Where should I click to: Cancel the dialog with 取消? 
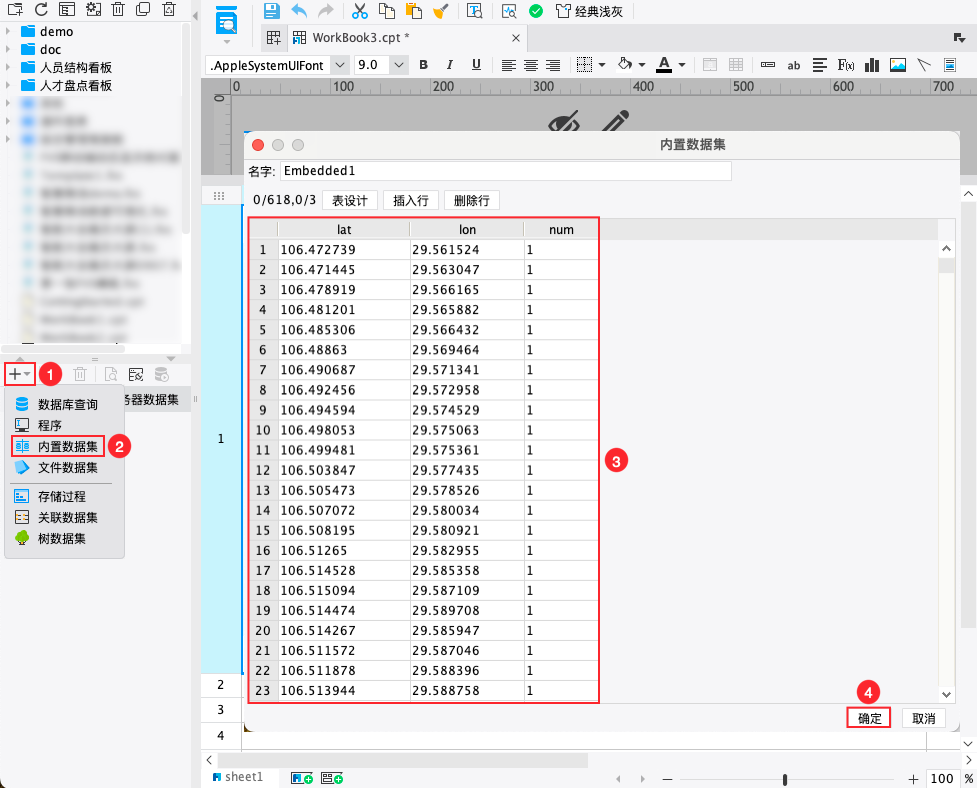pyautogui.click(x=923, y=718)
